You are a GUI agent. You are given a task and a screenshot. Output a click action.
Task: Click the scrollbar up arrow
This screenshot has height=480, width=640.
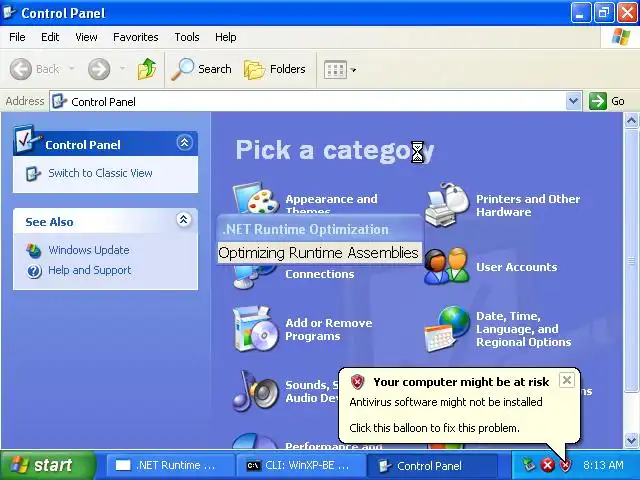click(631, 121)
